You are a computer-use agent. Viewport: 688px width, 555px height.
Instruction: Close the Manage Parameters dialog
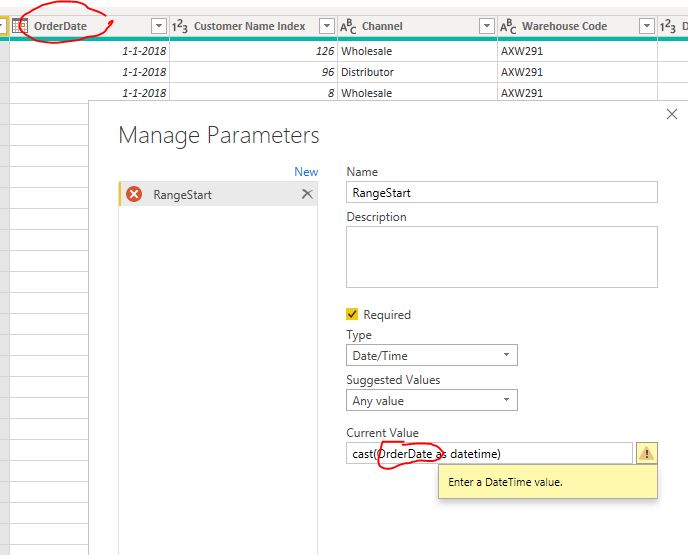[x=672, y=115]
